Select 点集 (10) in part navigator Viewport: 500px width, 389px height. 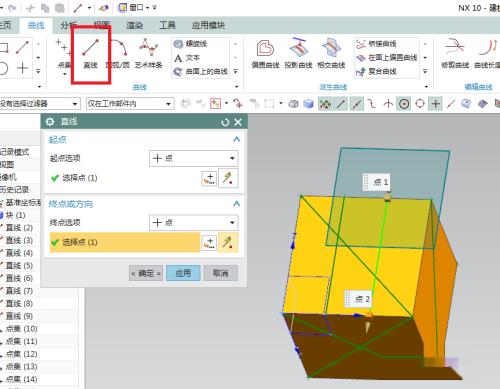pos(19,329)
